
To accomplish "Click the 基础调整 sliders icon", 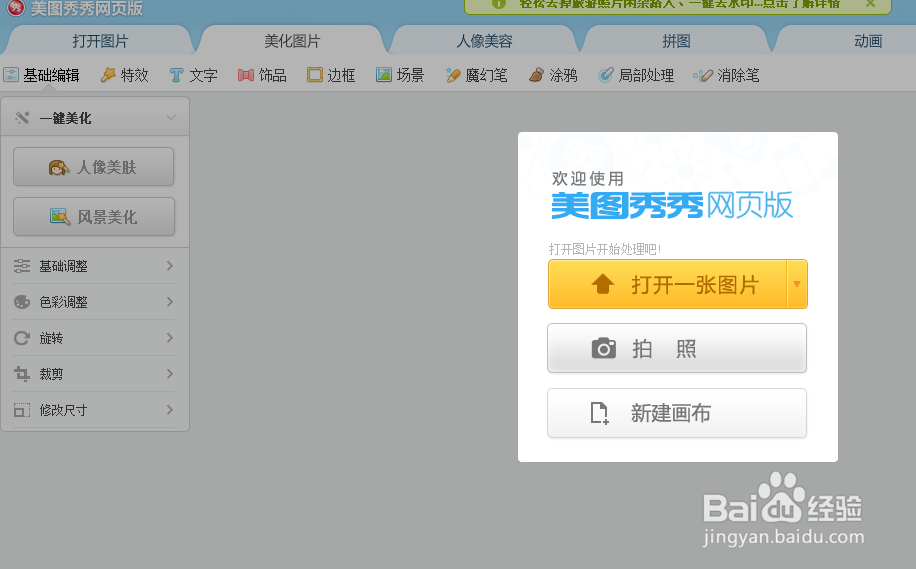I will point(22,266).
